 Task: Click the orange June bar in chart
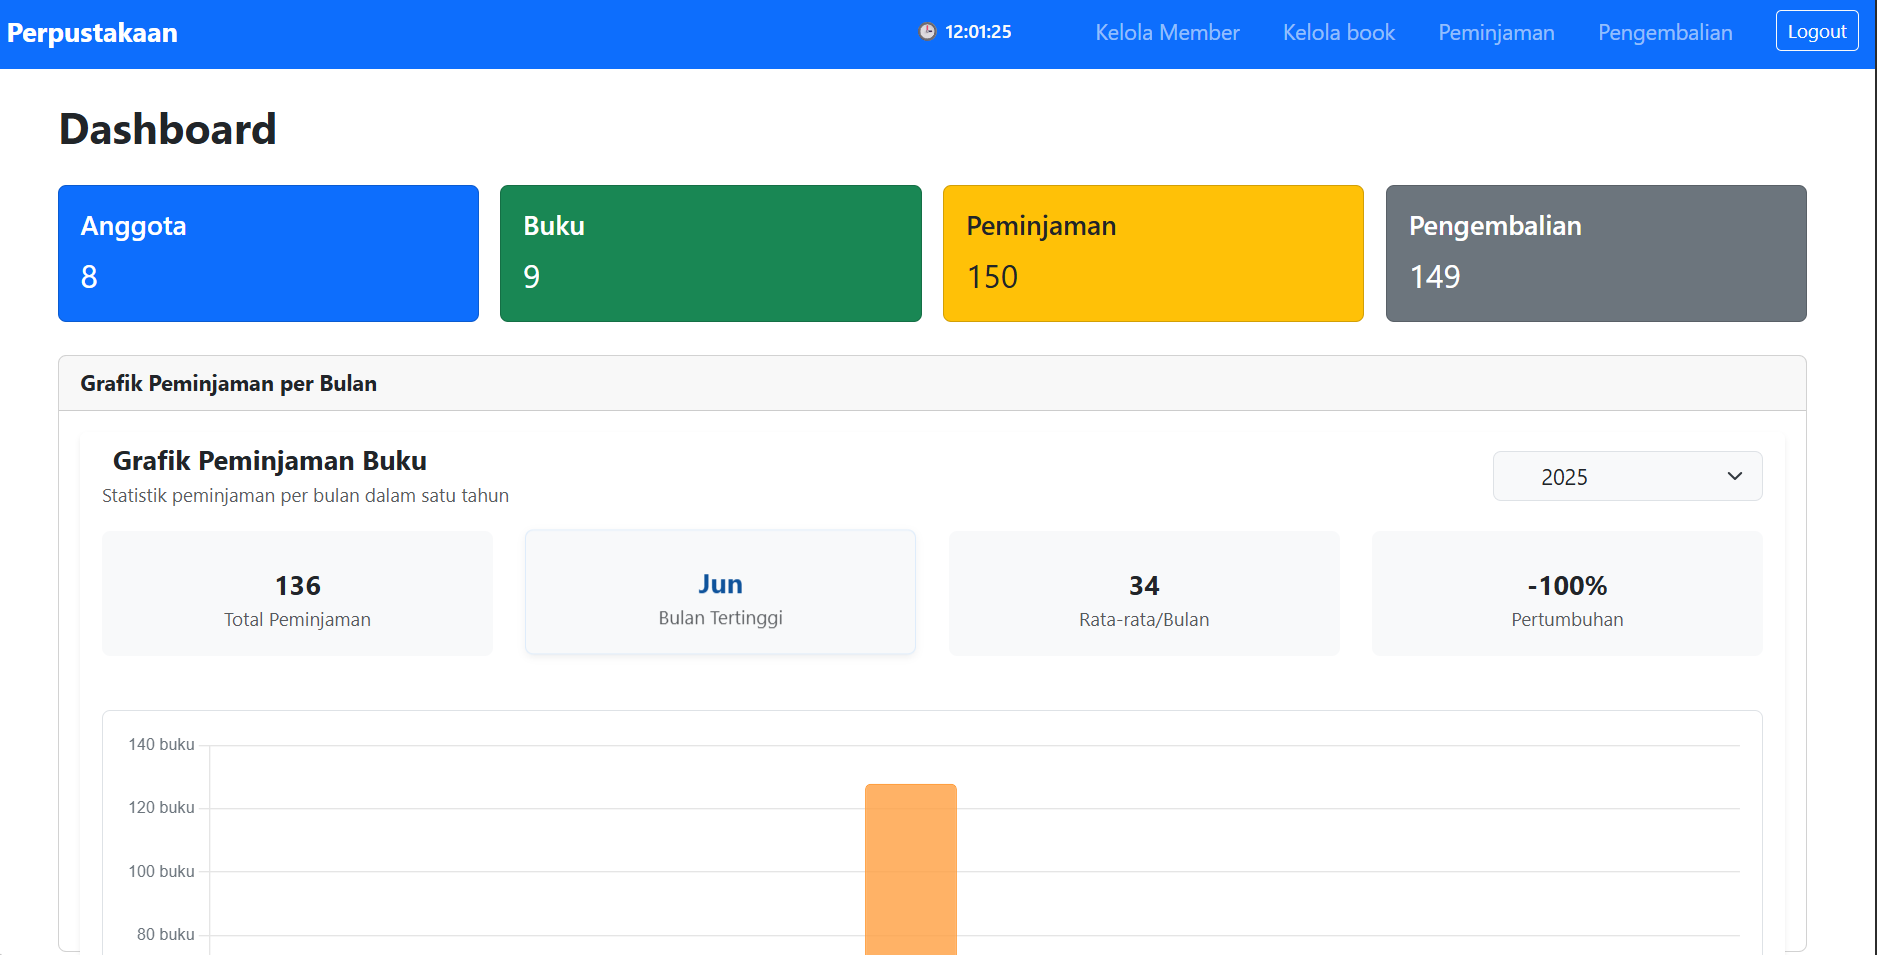[x=910, y=869]
